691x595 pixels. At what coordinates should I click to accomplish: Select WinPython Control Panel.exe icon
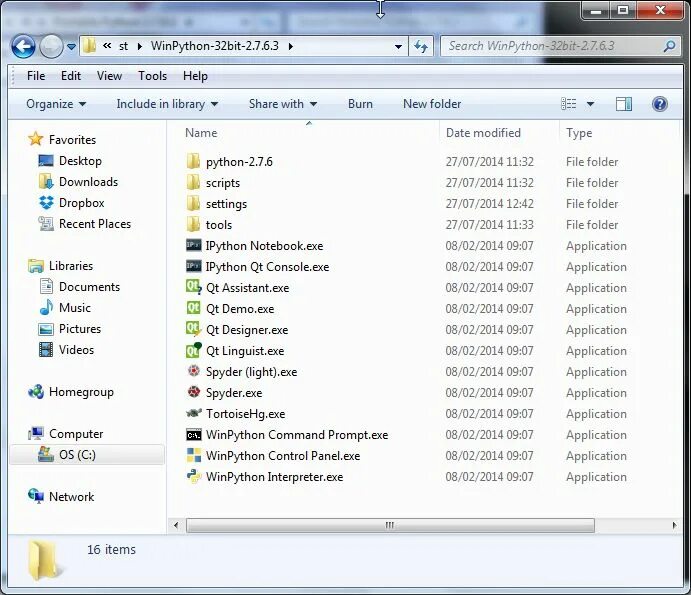(194, 455)
